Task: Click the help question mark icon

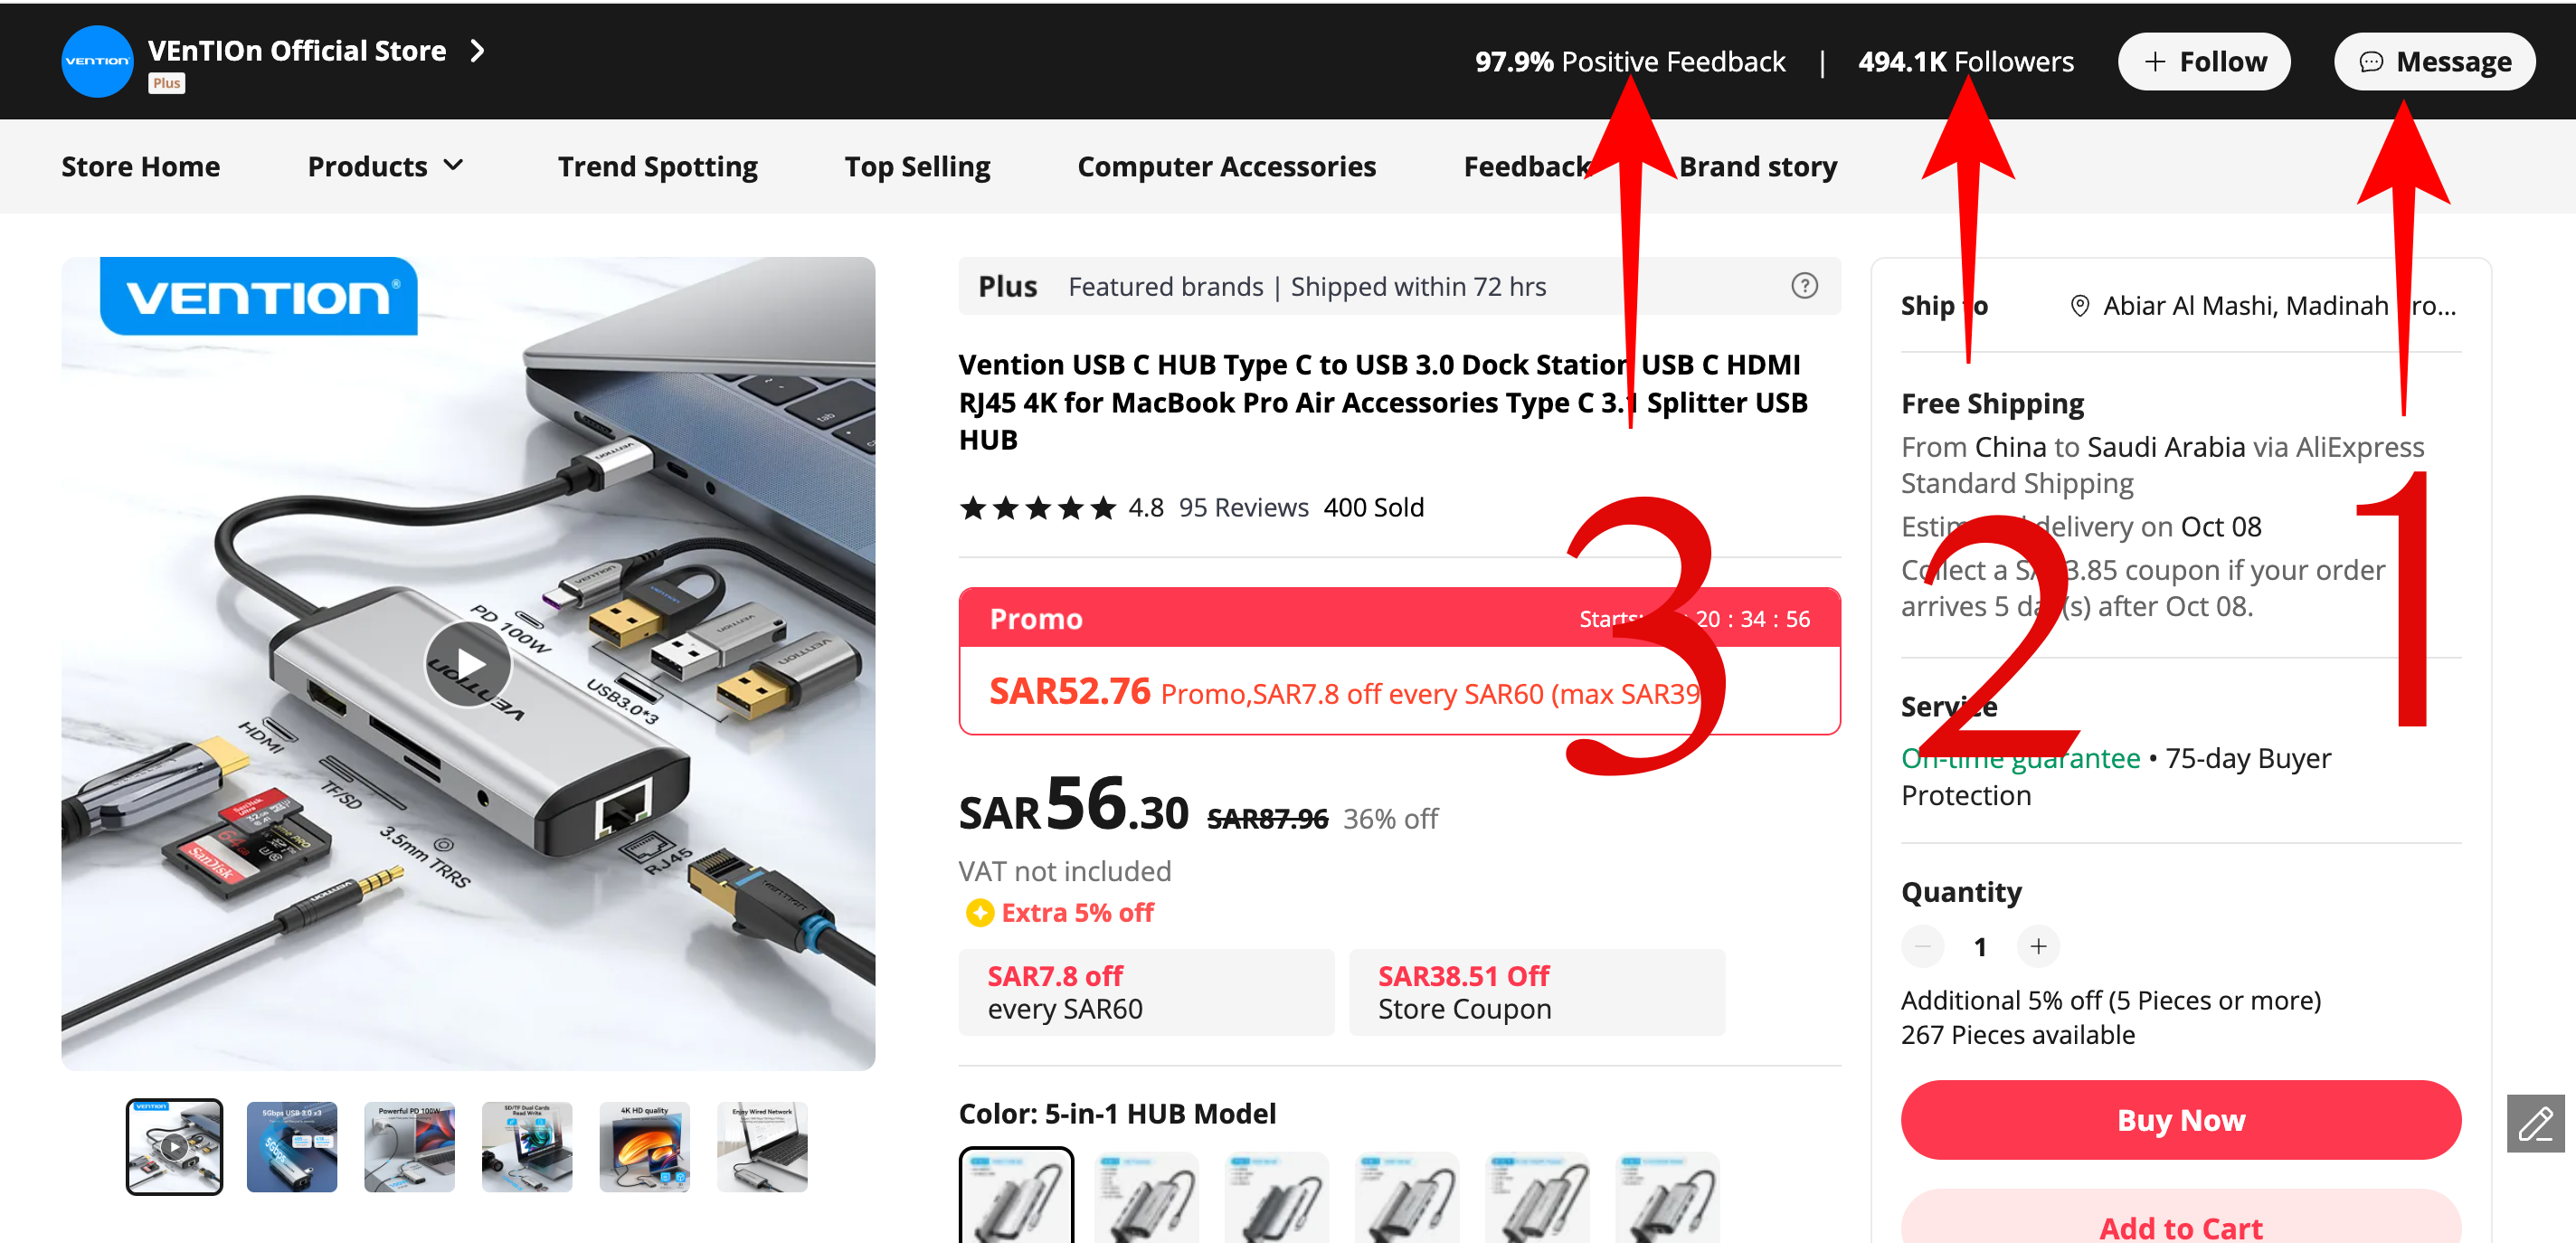Action: tap(1803, 286)
